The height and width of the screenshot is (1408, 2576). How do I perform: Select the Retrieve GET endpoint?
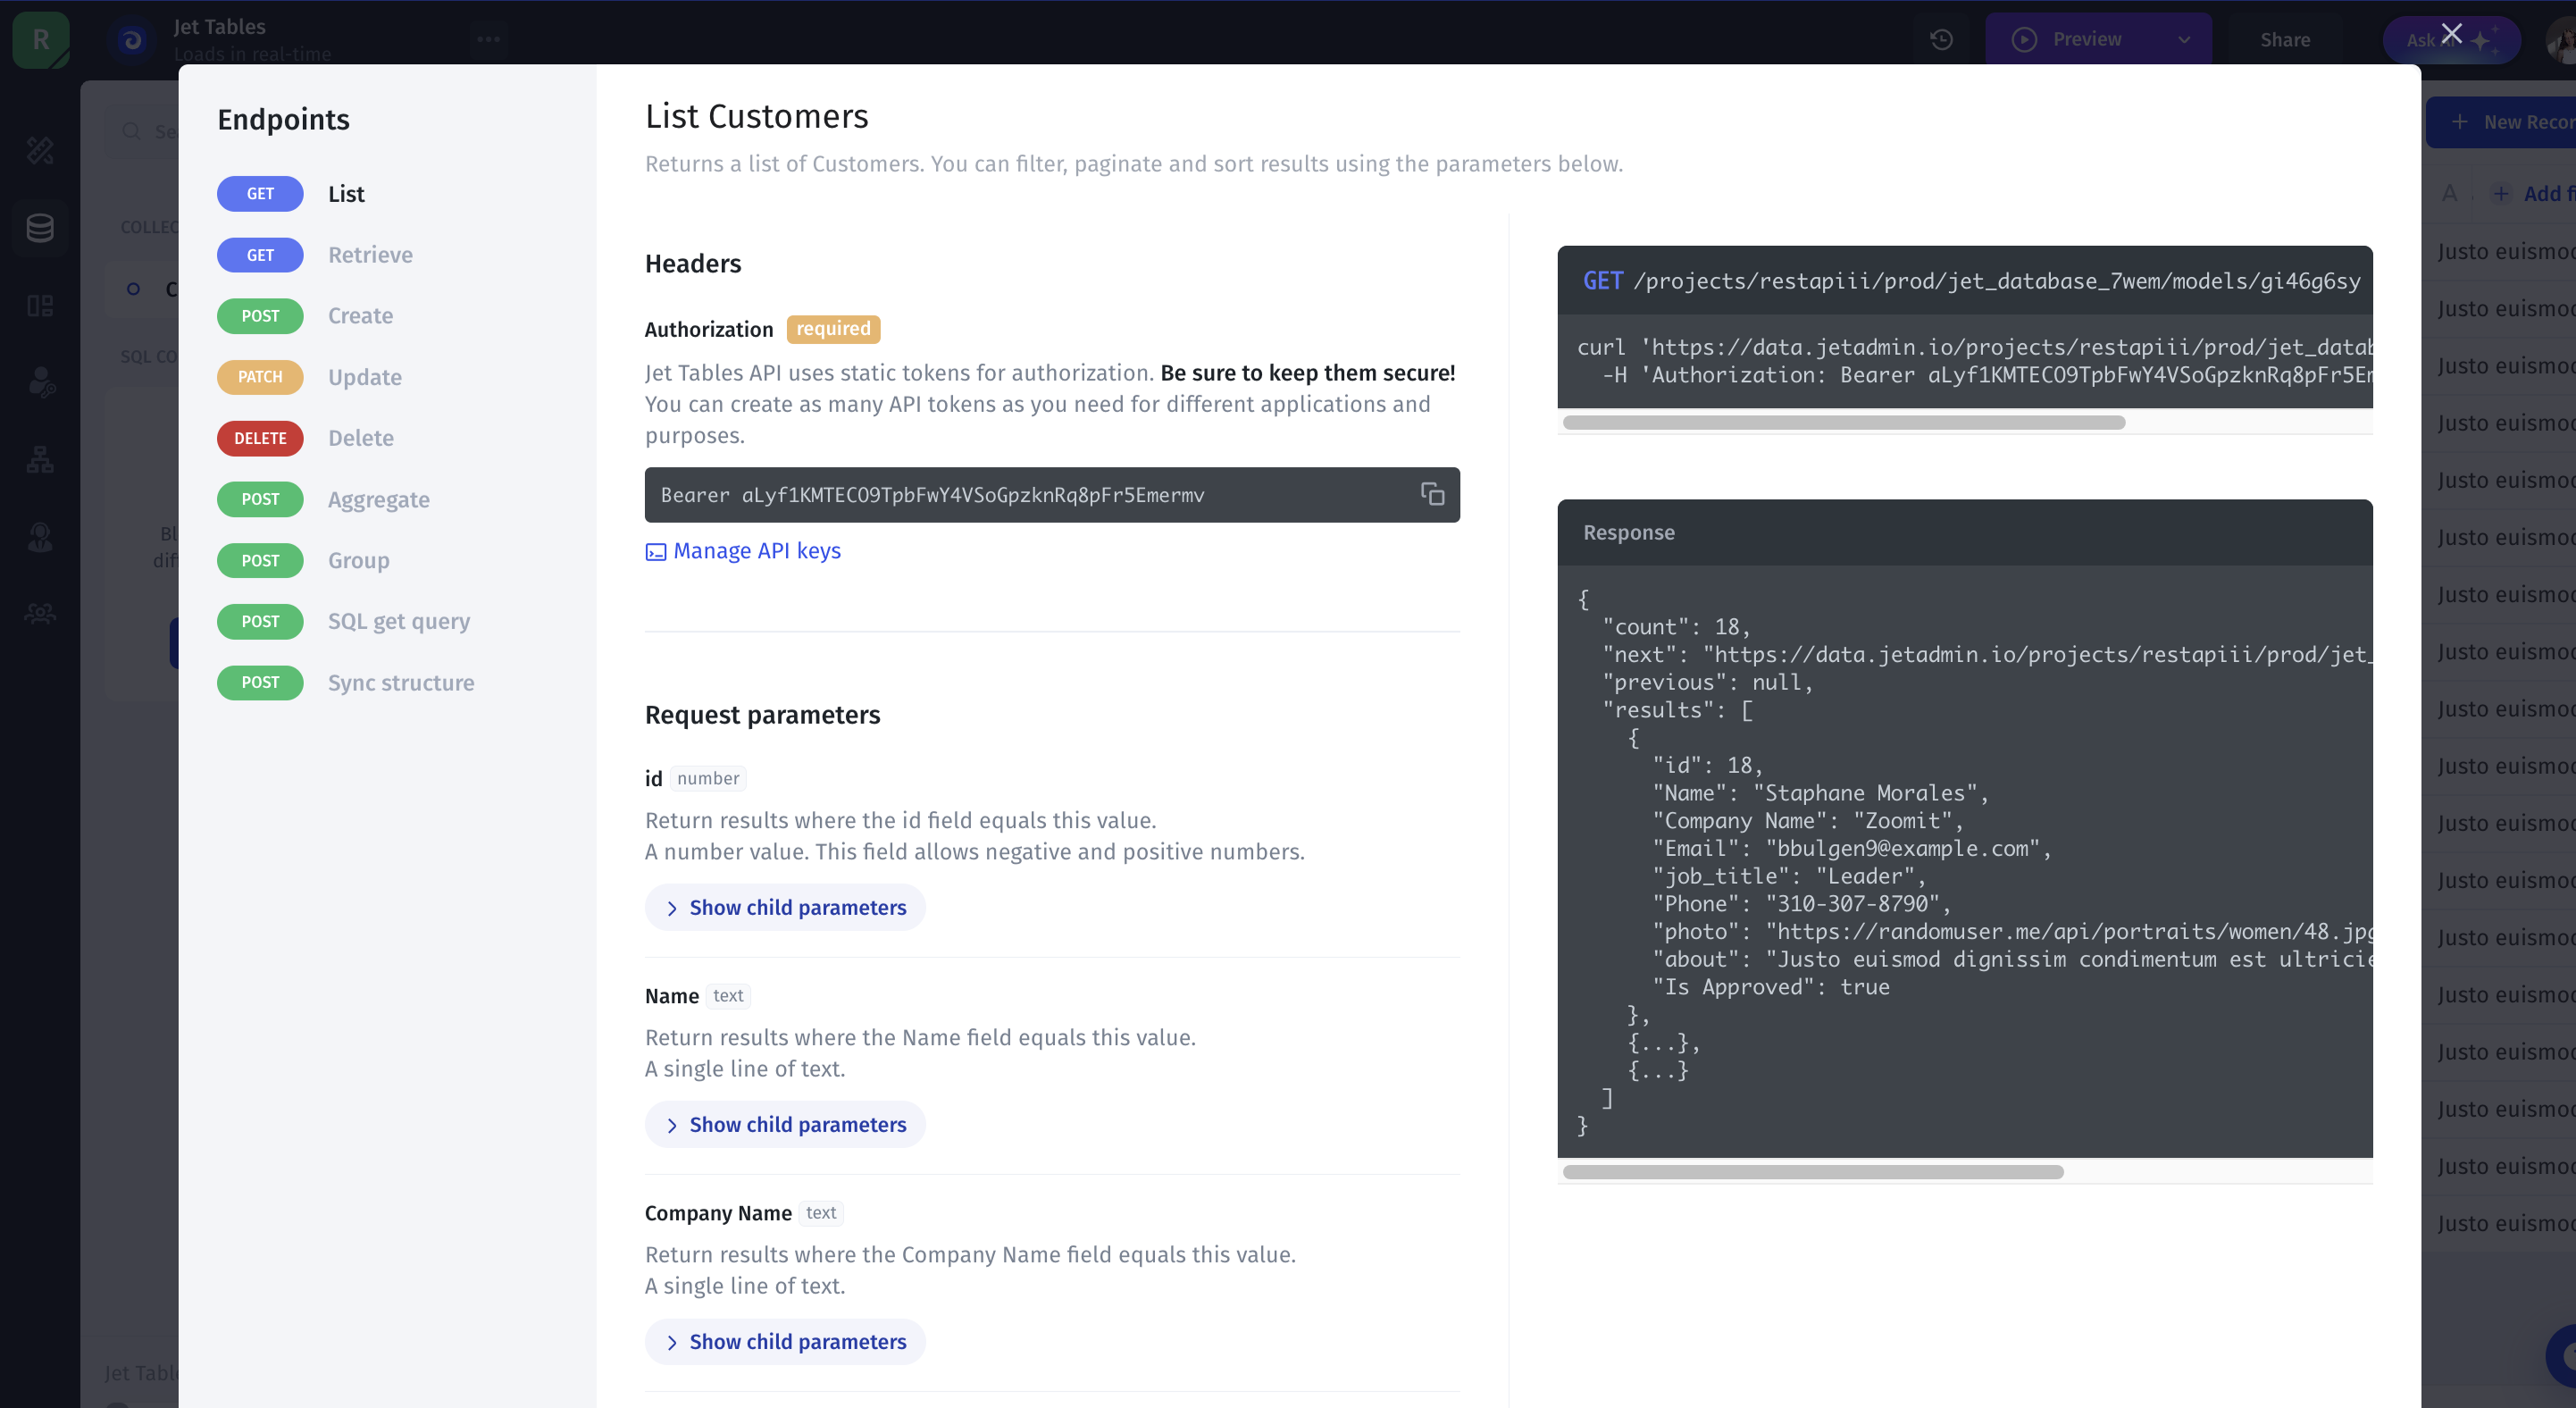tap(369, 255)
